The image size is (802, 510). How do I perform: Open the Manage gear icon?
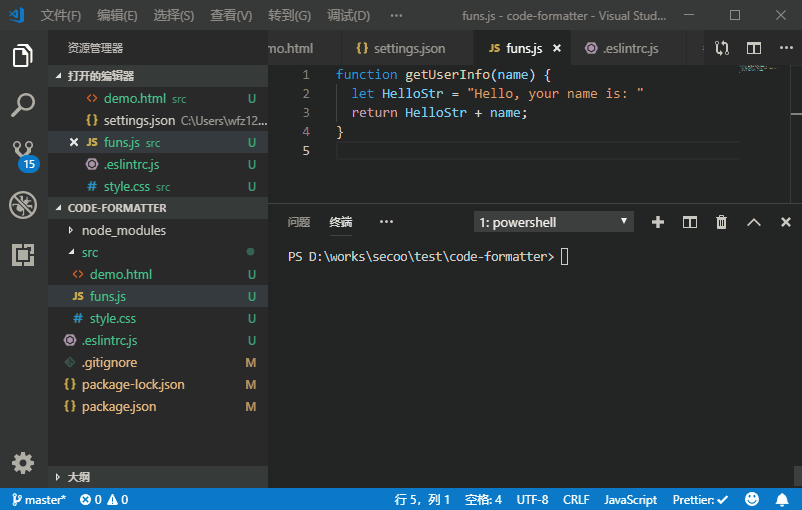[23, 463]
